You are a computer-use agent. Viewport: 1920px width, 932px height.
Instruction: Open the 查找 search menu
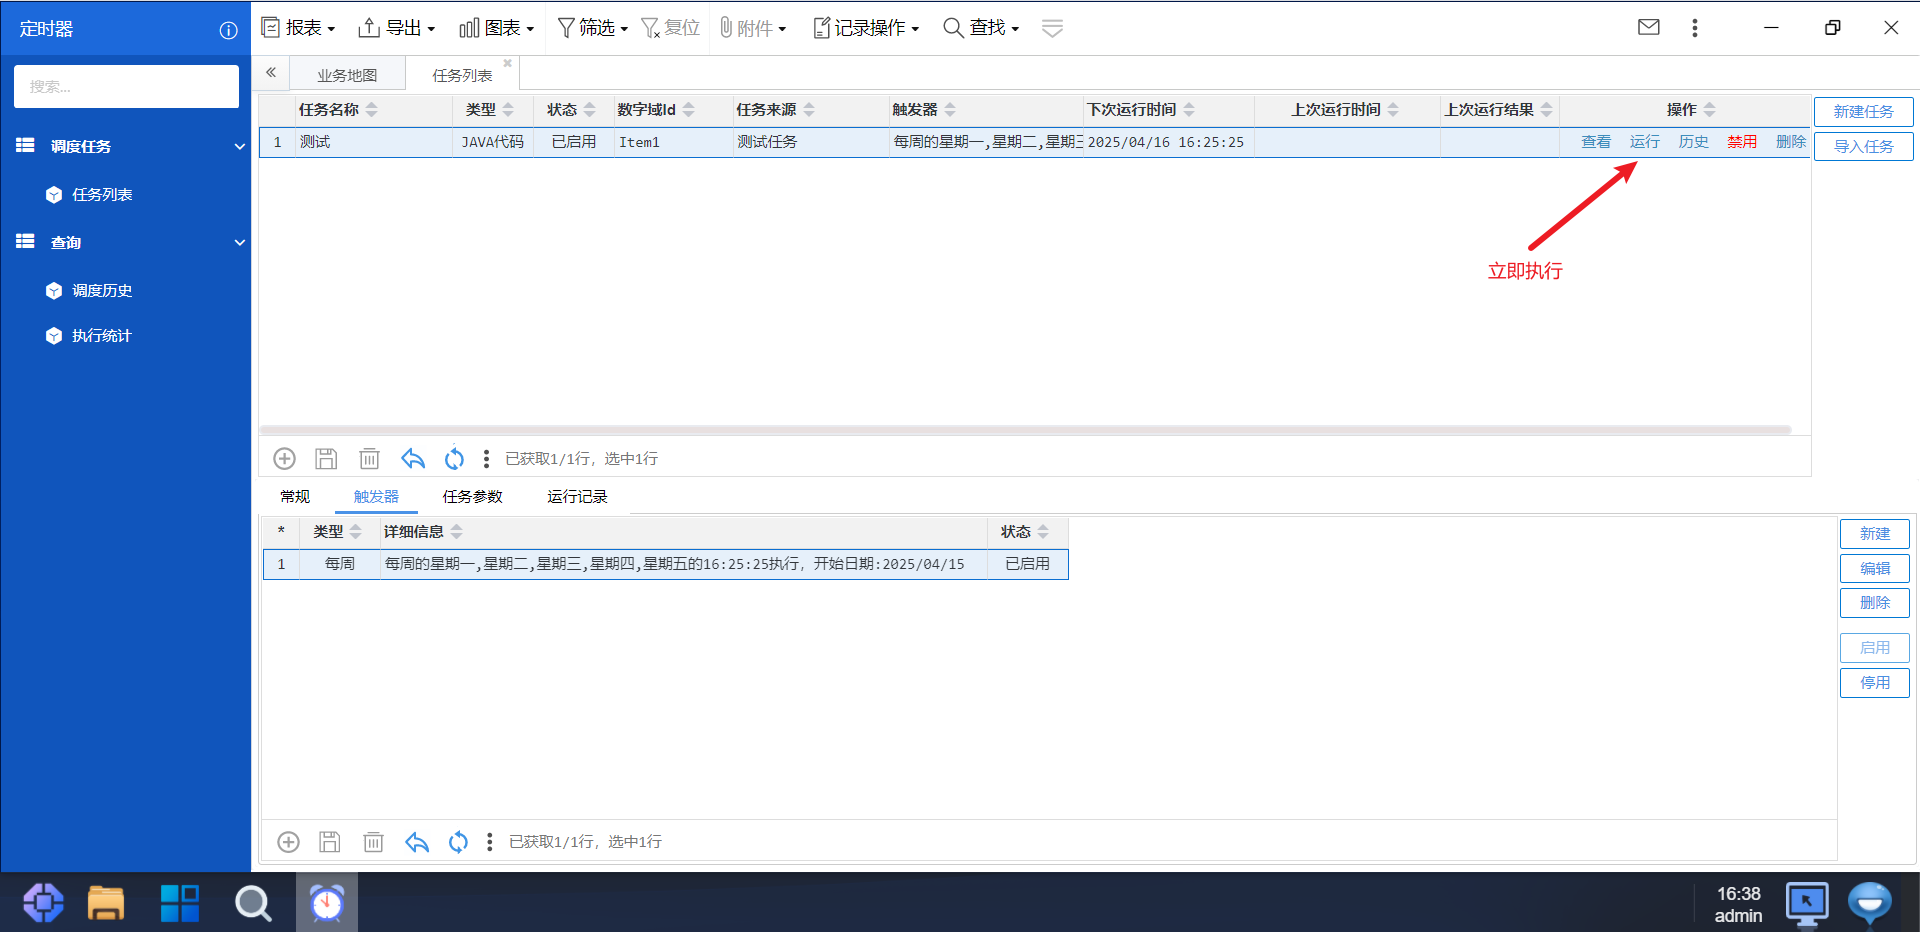pos(981,28)
